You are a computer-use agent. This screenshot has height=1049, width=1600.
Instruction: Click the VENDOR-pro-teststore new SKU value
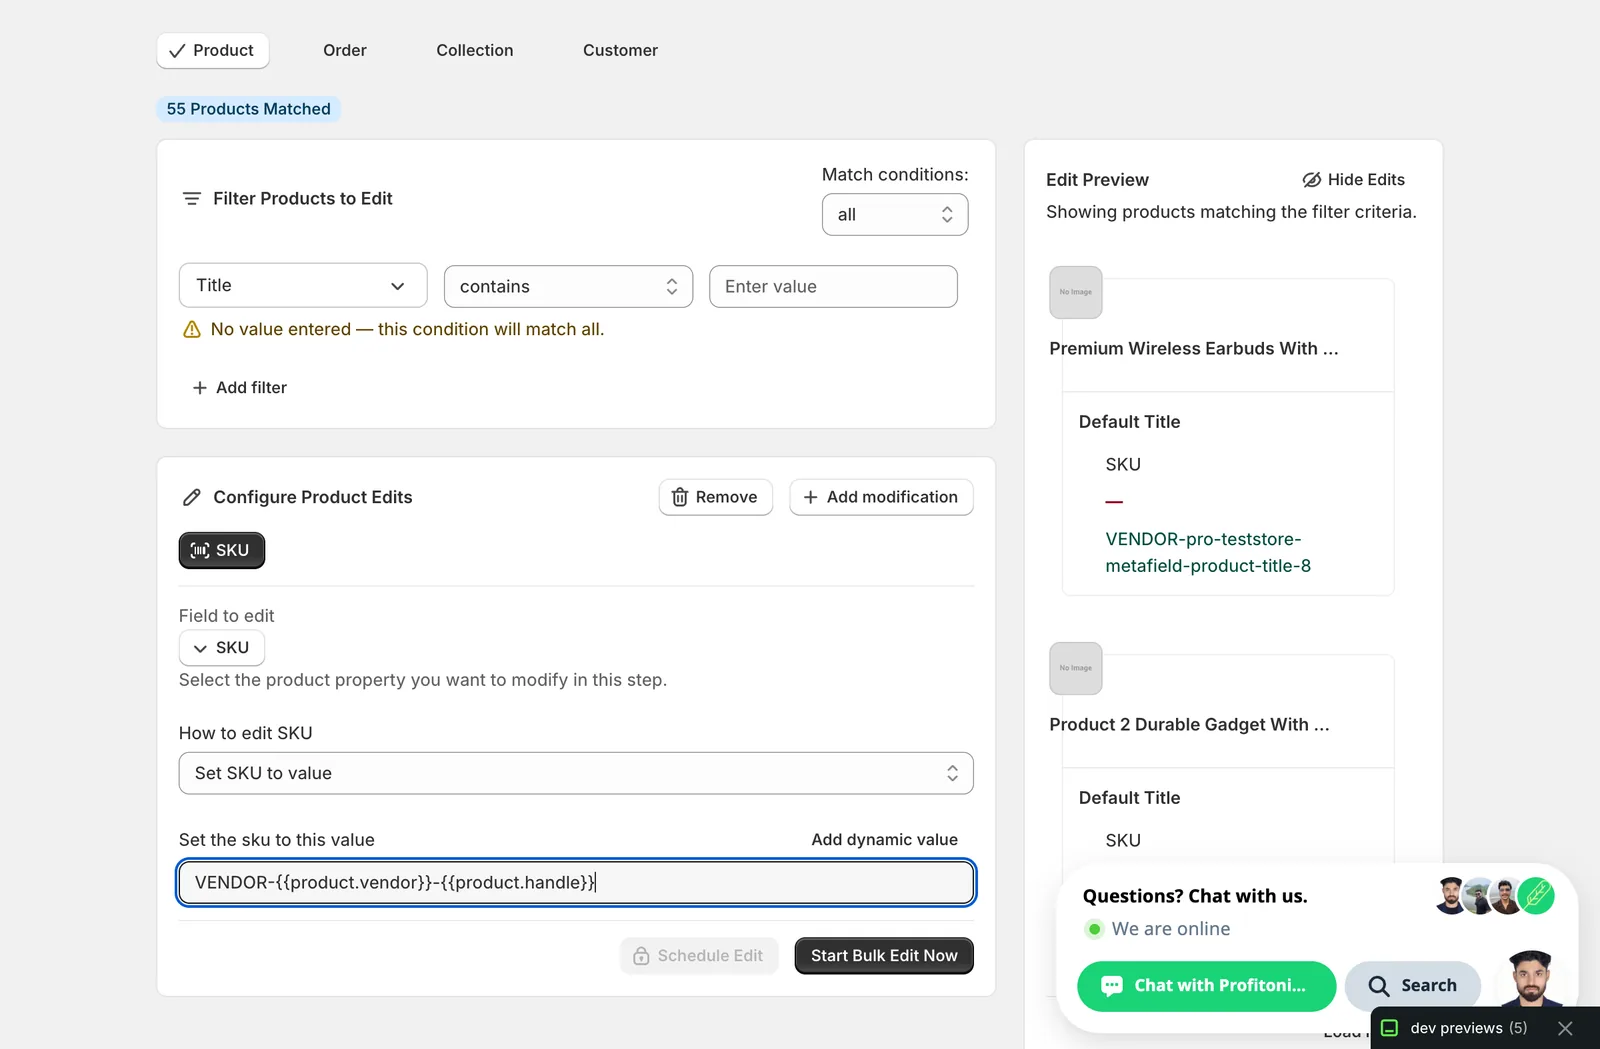pos(1208,552)
